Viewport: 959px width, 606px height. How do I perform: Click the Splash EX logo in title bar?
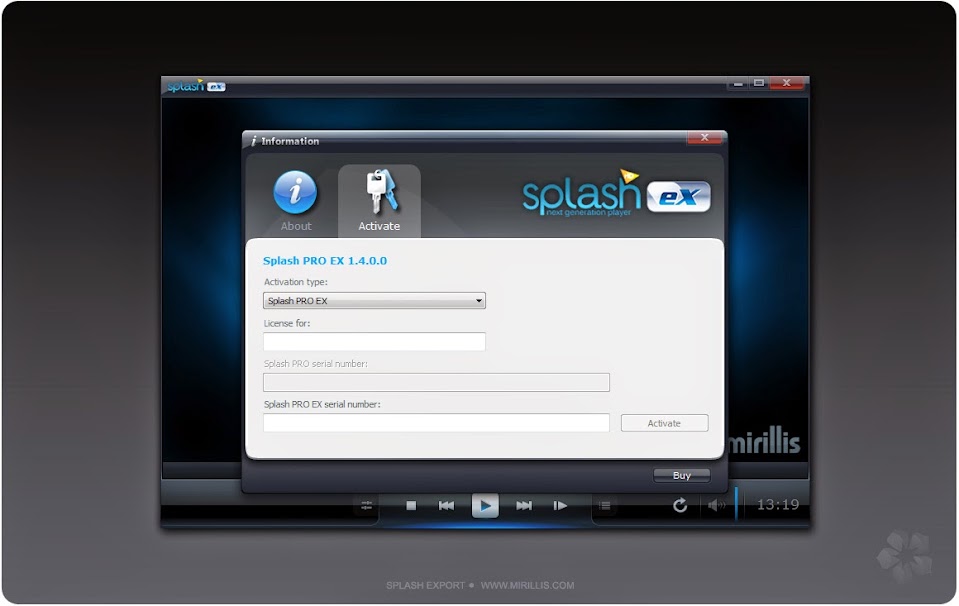196,86
